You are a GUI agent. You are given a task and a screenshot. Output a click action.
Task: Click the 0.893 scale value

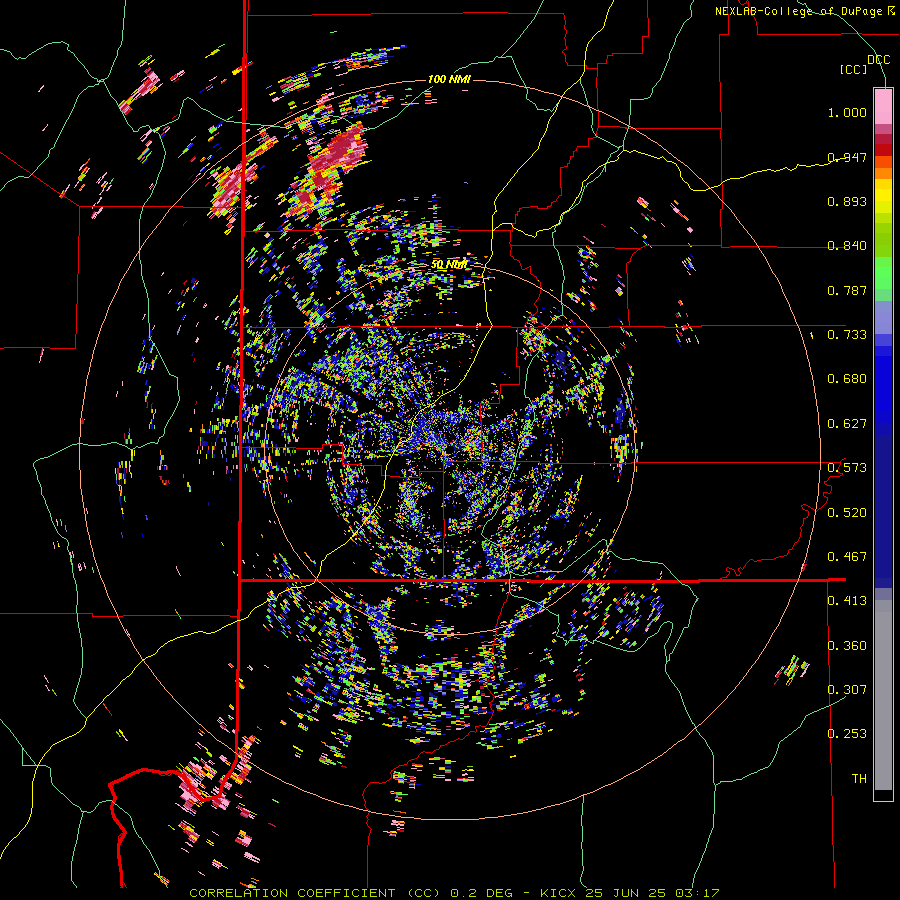tap(847, 201)
